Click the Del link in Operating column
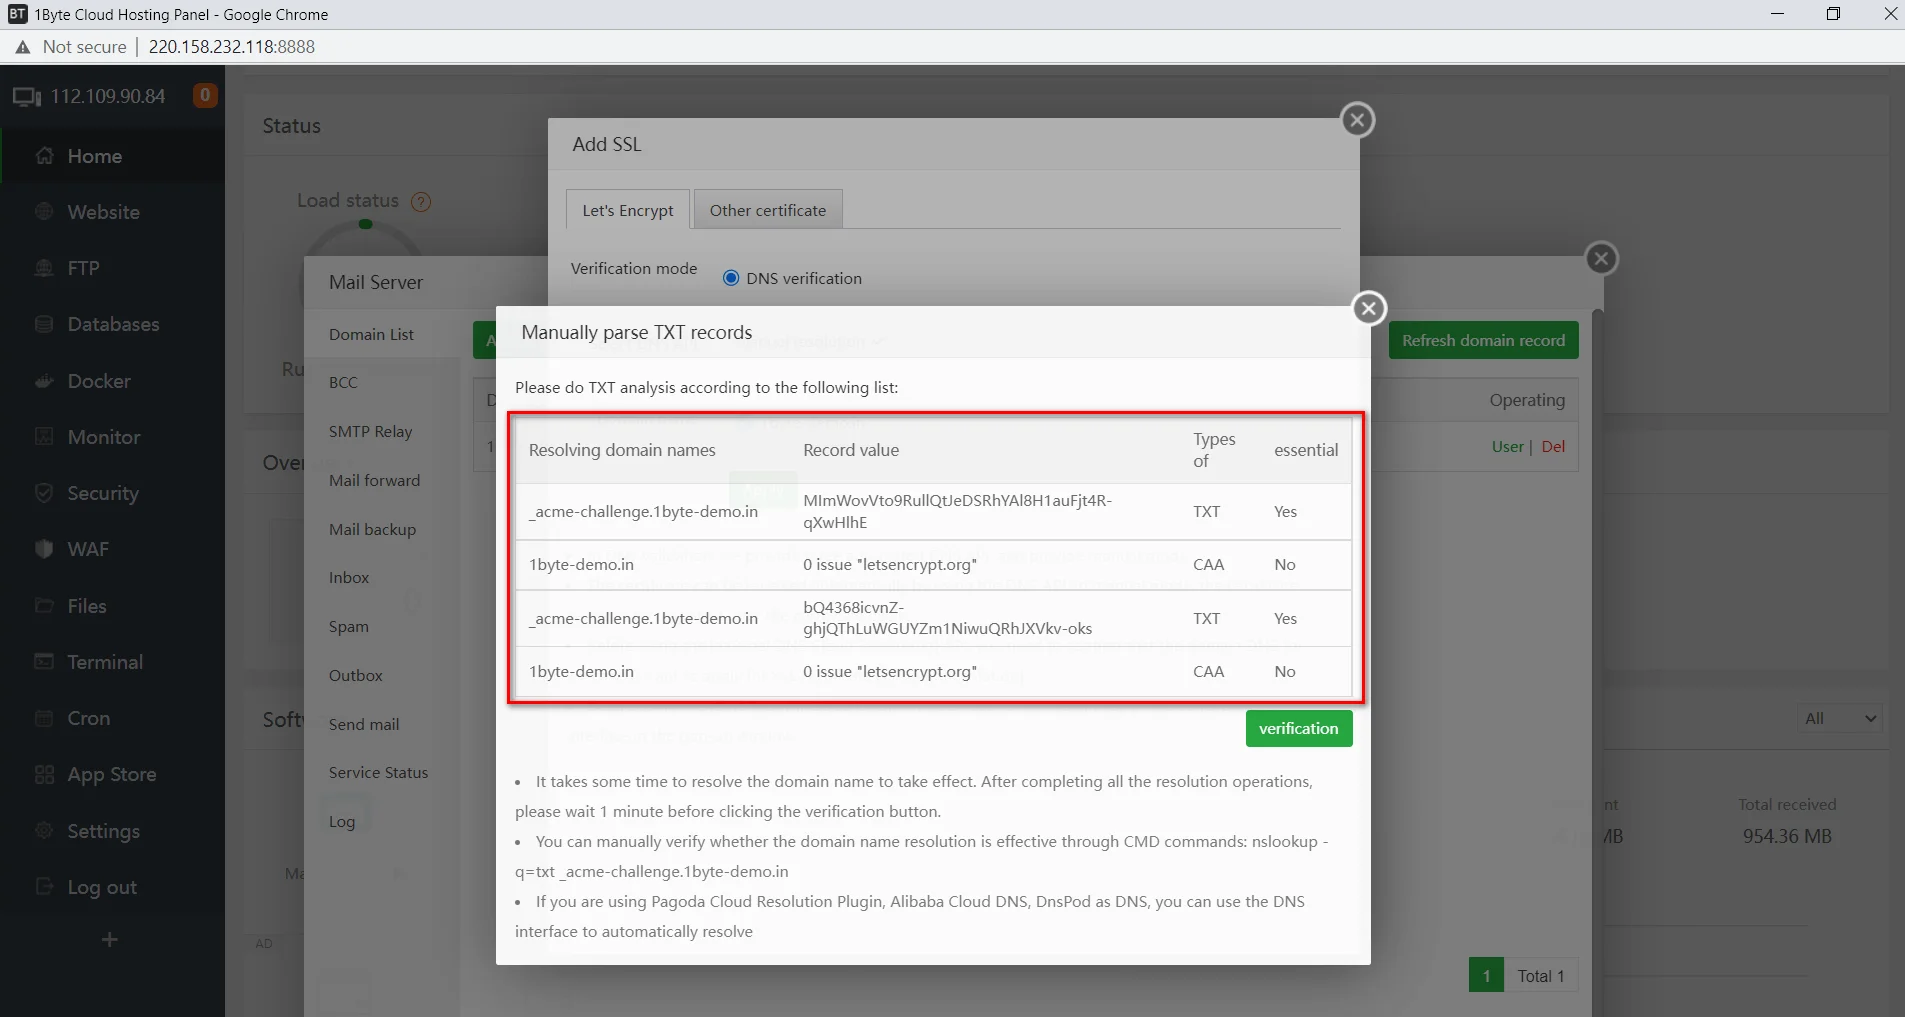This screenshot has width=1905, height=1017. 1553,447
